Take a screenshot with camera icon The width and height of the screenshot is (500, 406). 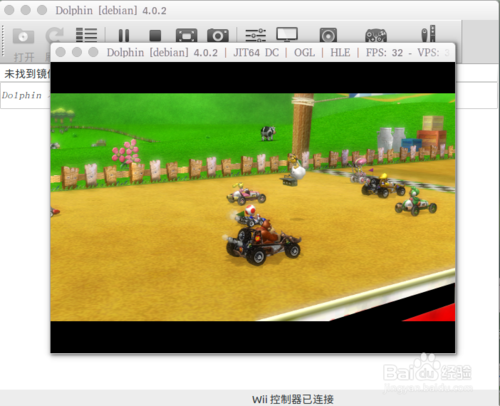coord(218,35)
